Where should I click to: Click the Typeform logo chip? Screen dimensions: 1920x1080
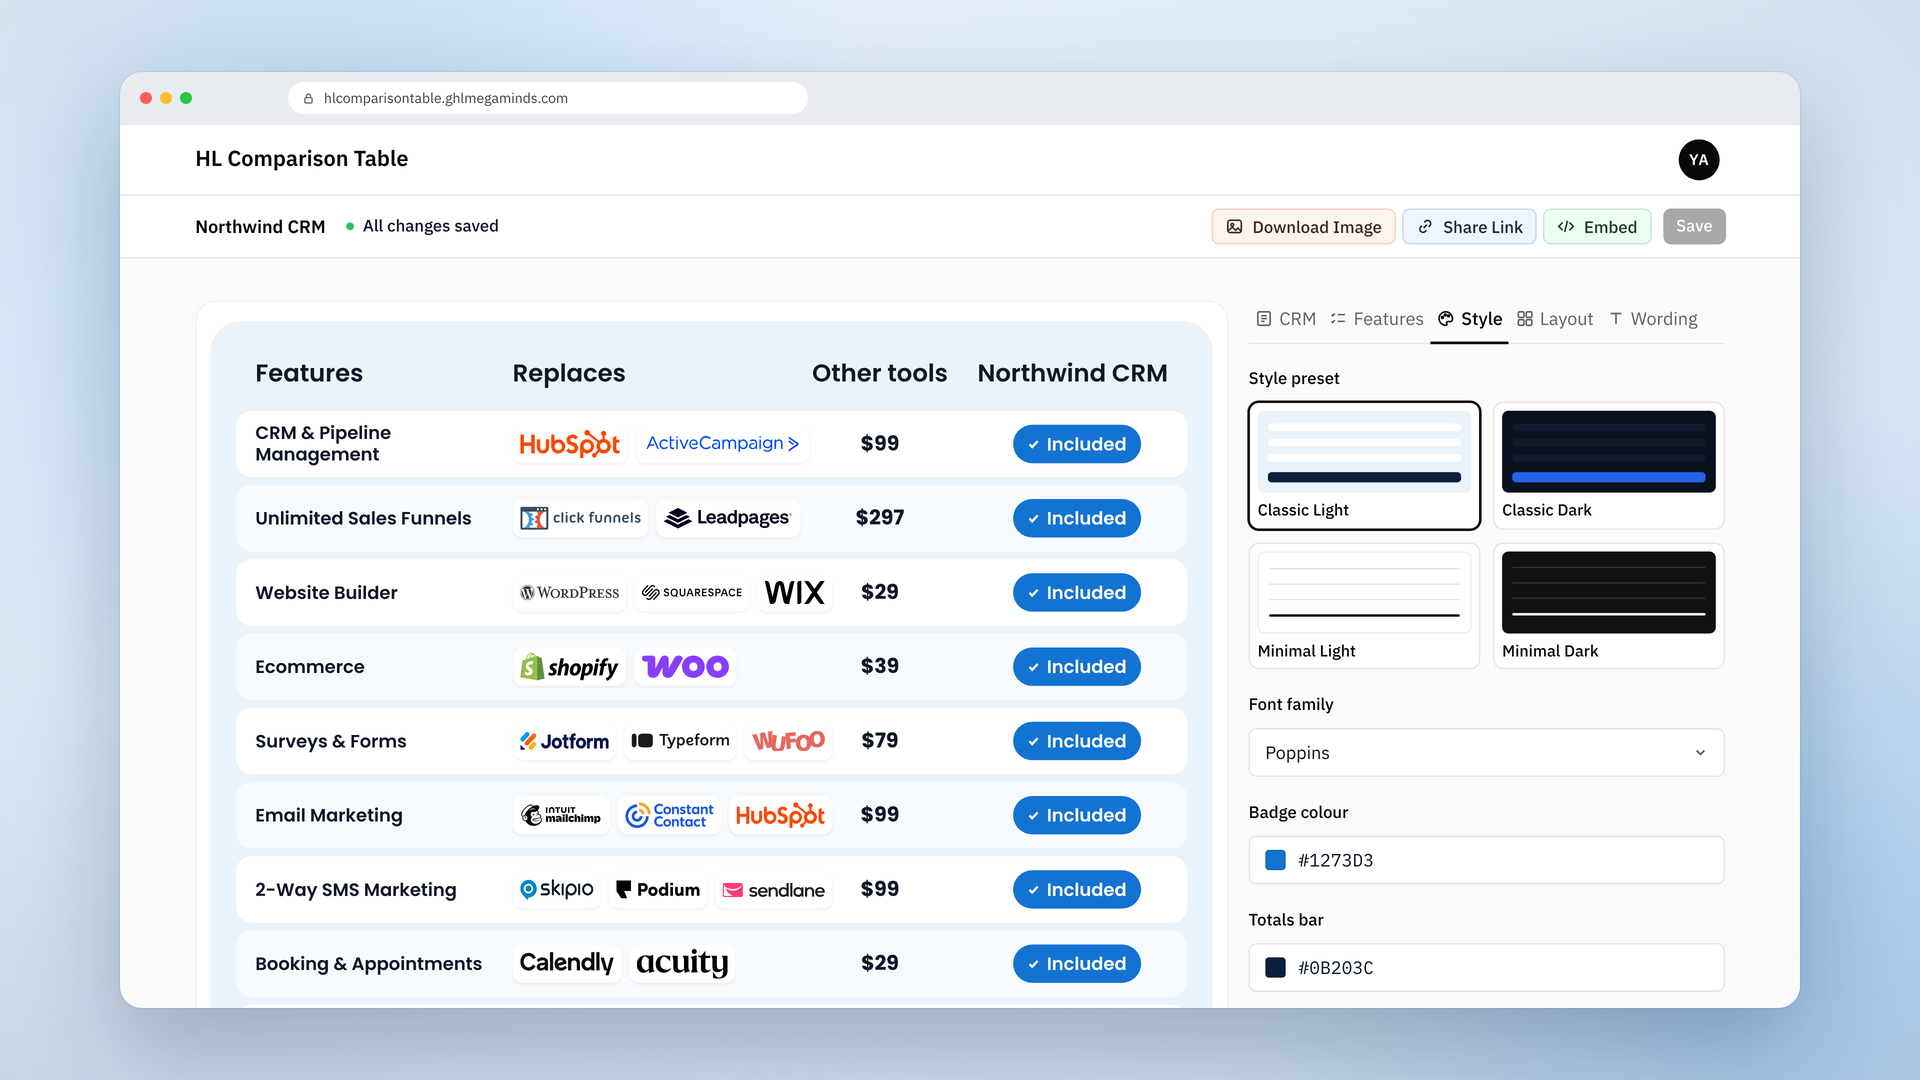click(680, 741)
